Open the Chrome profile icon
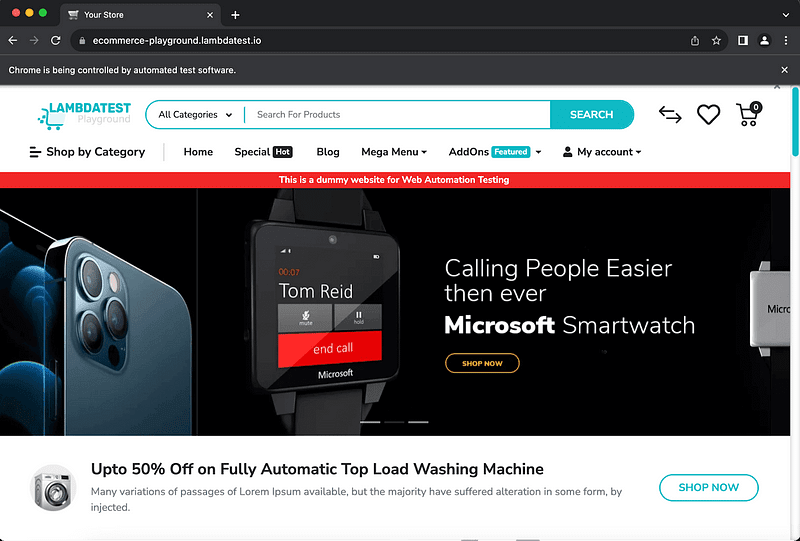This screenshot has width=800, height=541. point(764,40)
